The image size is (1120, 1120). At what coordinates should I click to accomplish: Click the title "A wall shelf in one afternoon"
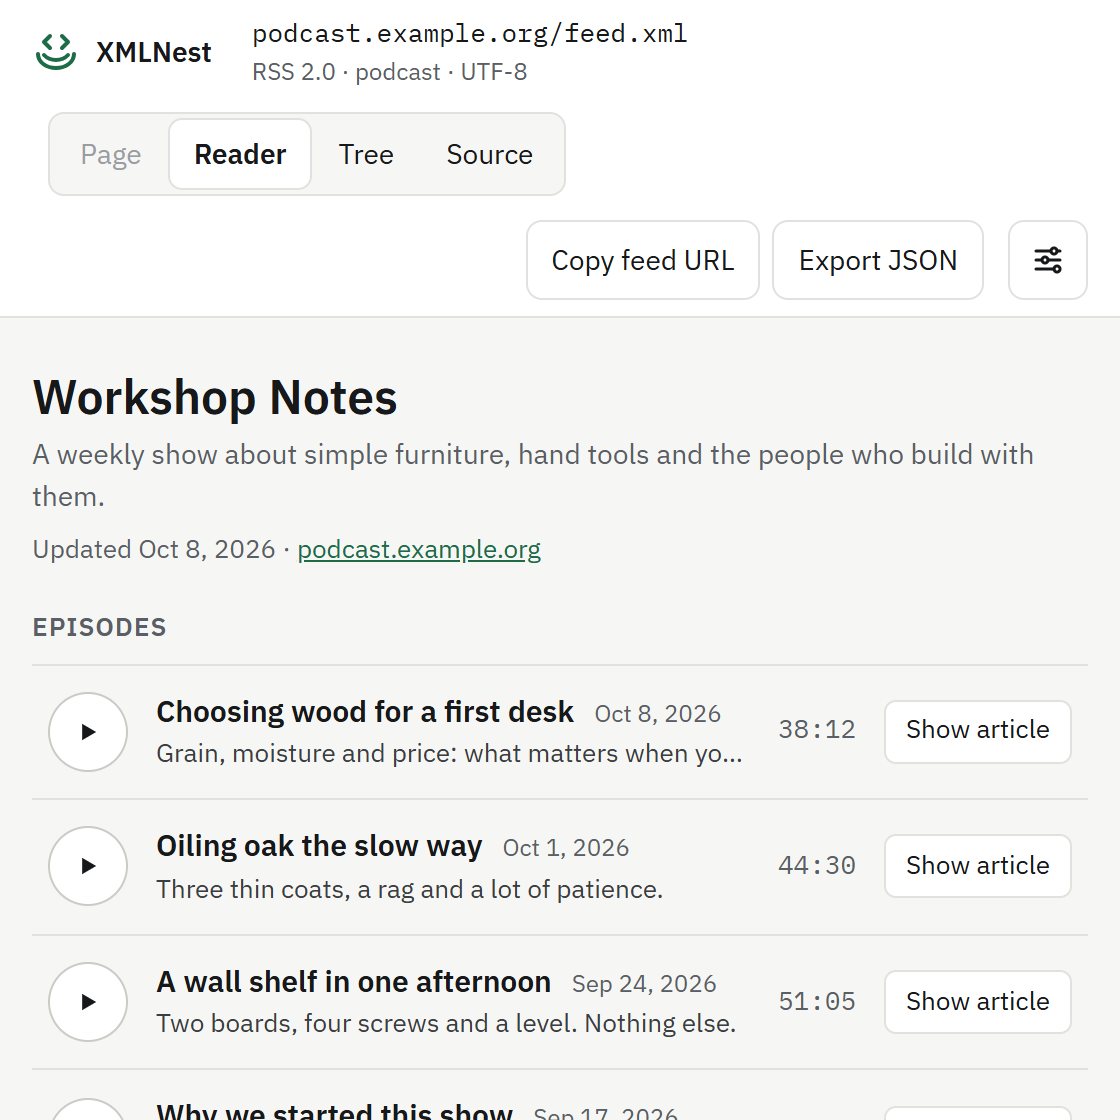click(354, 982)
